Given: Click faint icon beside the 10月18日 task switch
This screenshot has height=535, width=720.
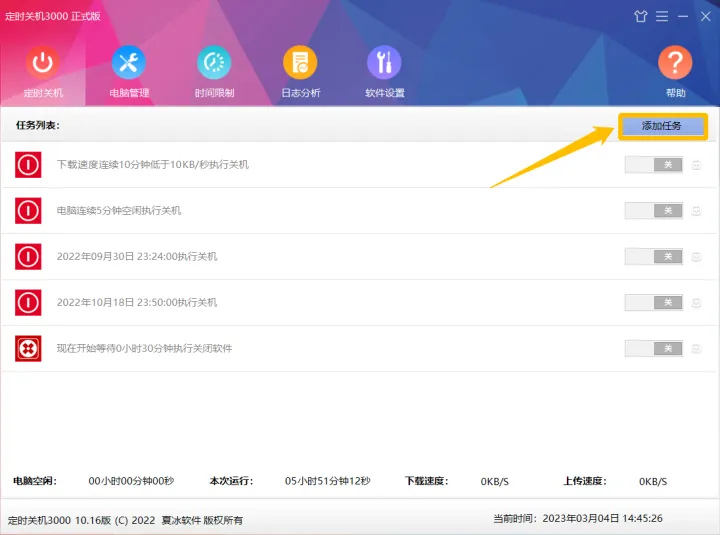Looking at the screenshot, I should click(x=696, y=303).
